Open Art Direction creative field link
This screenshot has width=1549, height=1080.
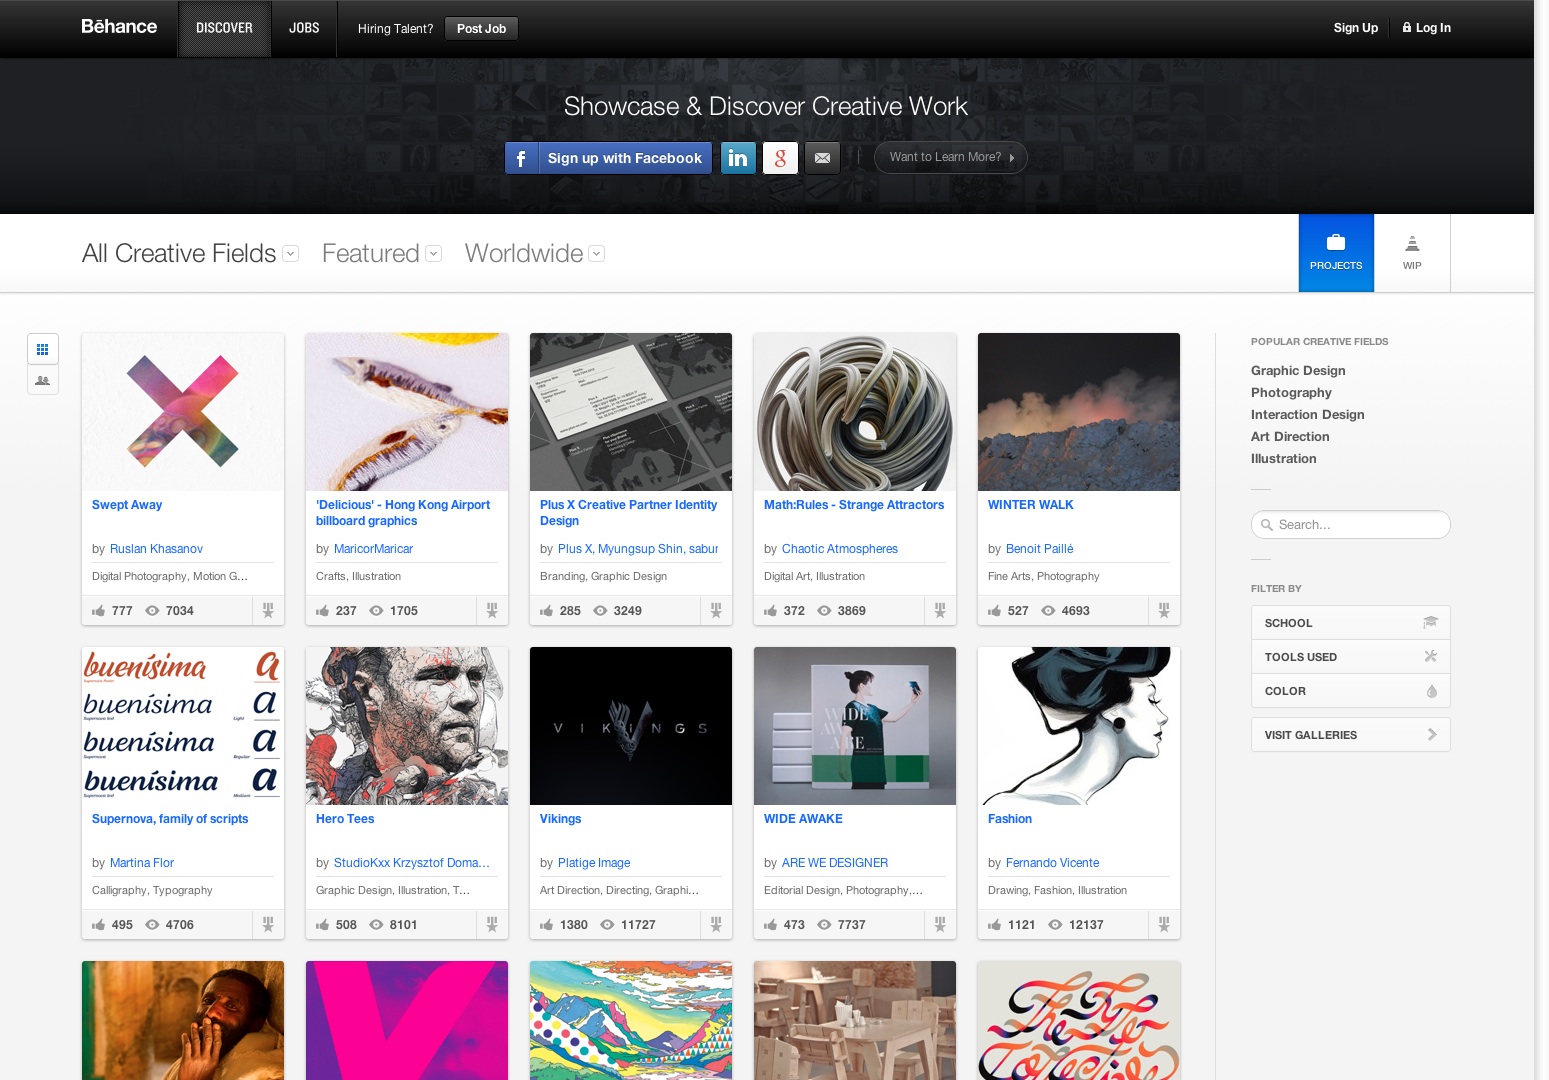[x=1290, y=437]
